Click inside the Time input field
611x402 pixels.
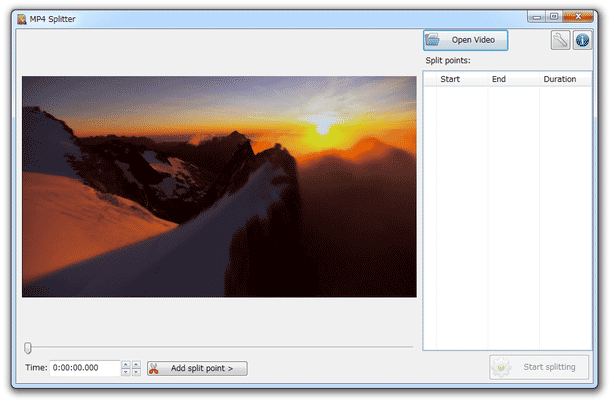(85, 368)
